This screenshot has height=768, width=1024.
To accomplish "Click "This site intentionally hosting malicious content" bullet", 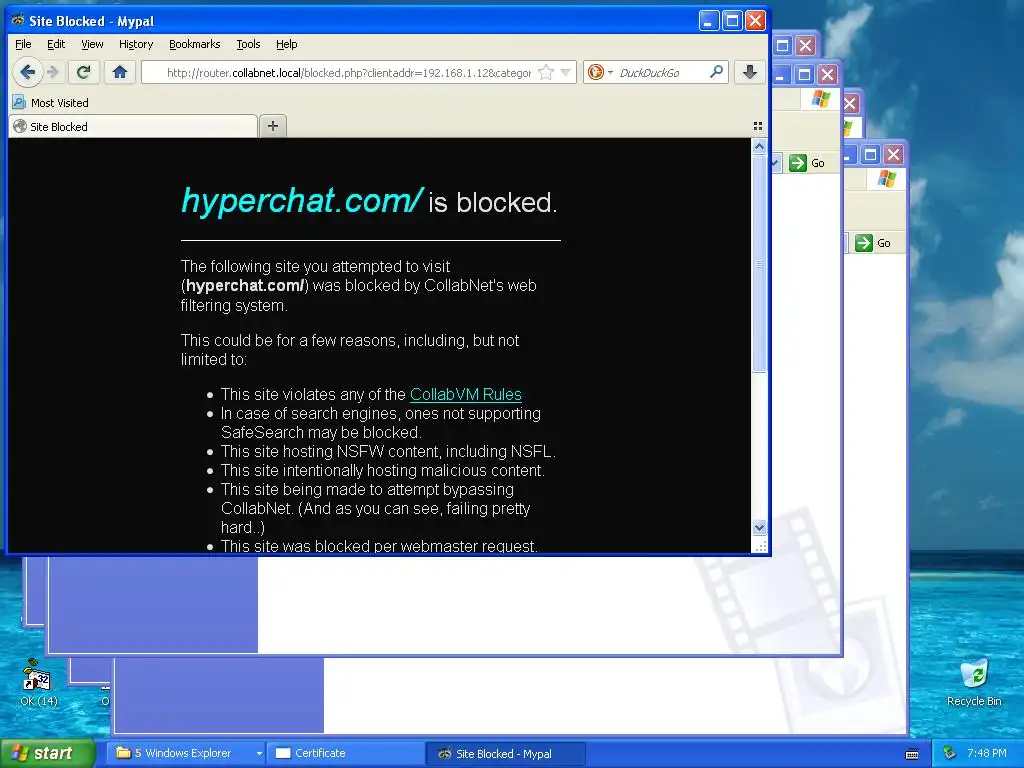I will tap(383, 470).
